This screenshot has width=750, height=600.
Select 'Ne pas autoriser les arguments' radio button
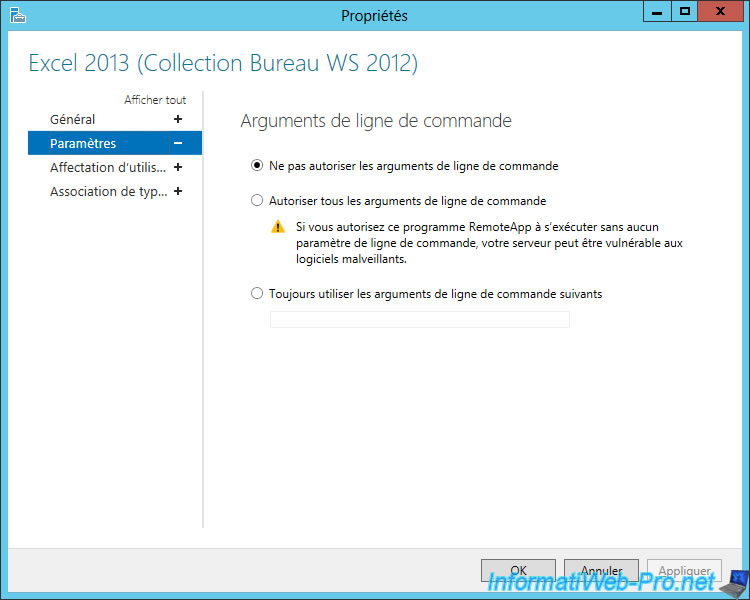click(x=257, y=166)
